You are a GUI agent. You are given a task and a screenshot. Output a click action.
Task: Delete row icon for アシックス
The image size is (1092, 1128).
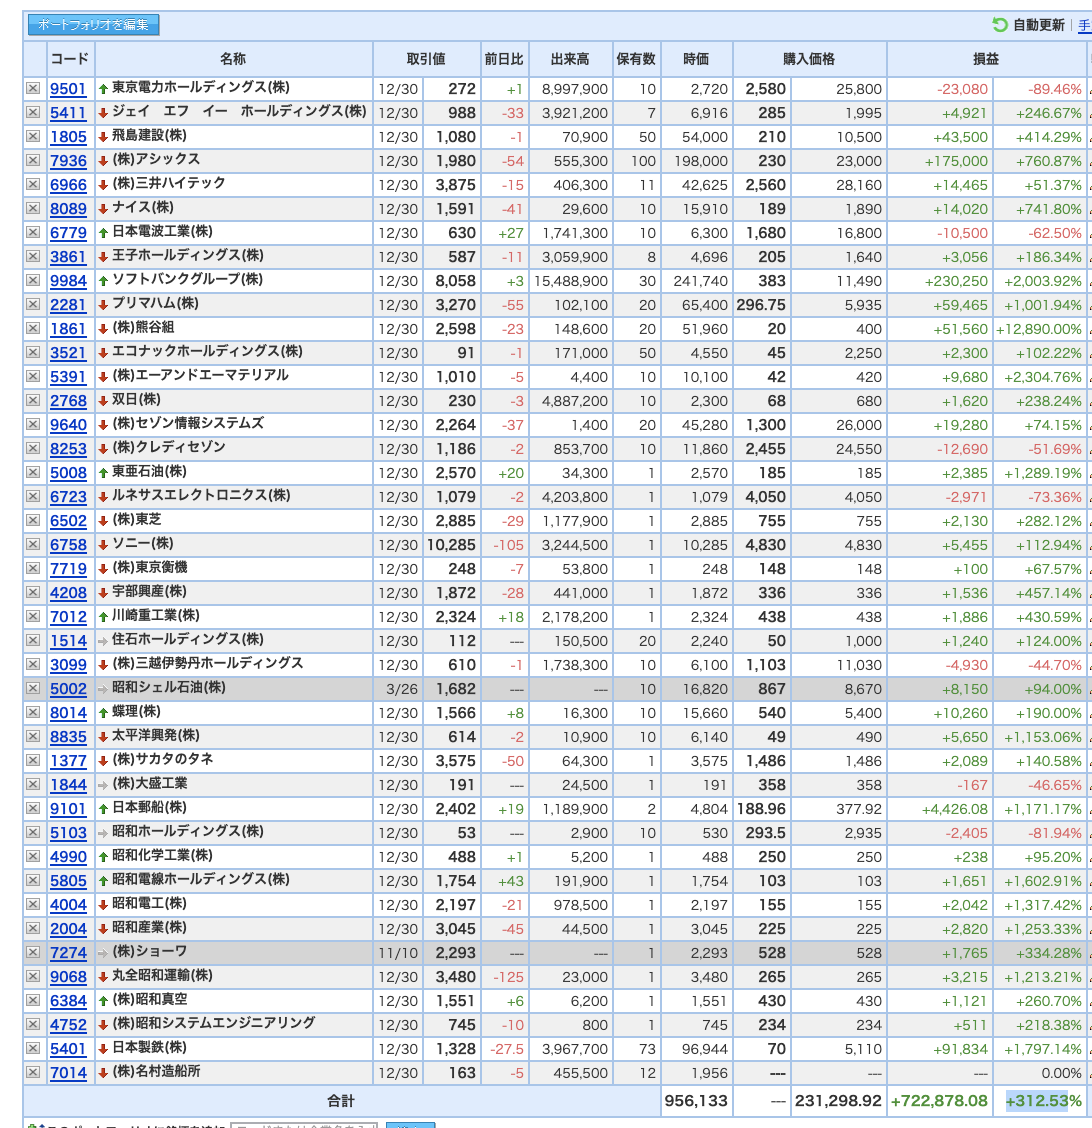[33, 160]
